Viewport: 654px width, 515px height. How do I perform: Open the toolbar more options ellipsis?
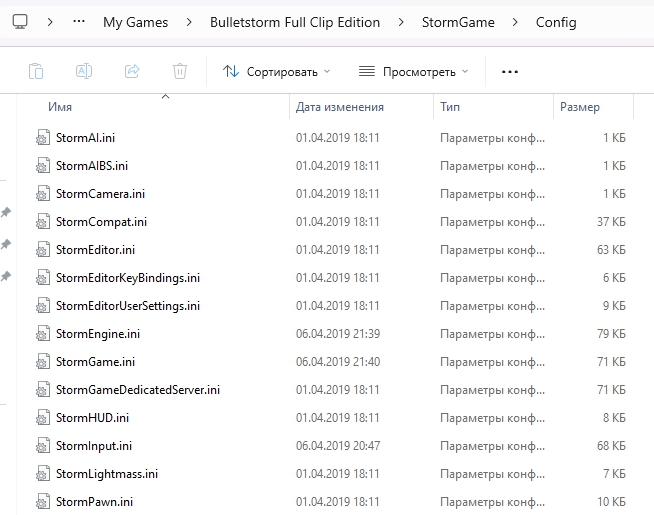point(510,72)
